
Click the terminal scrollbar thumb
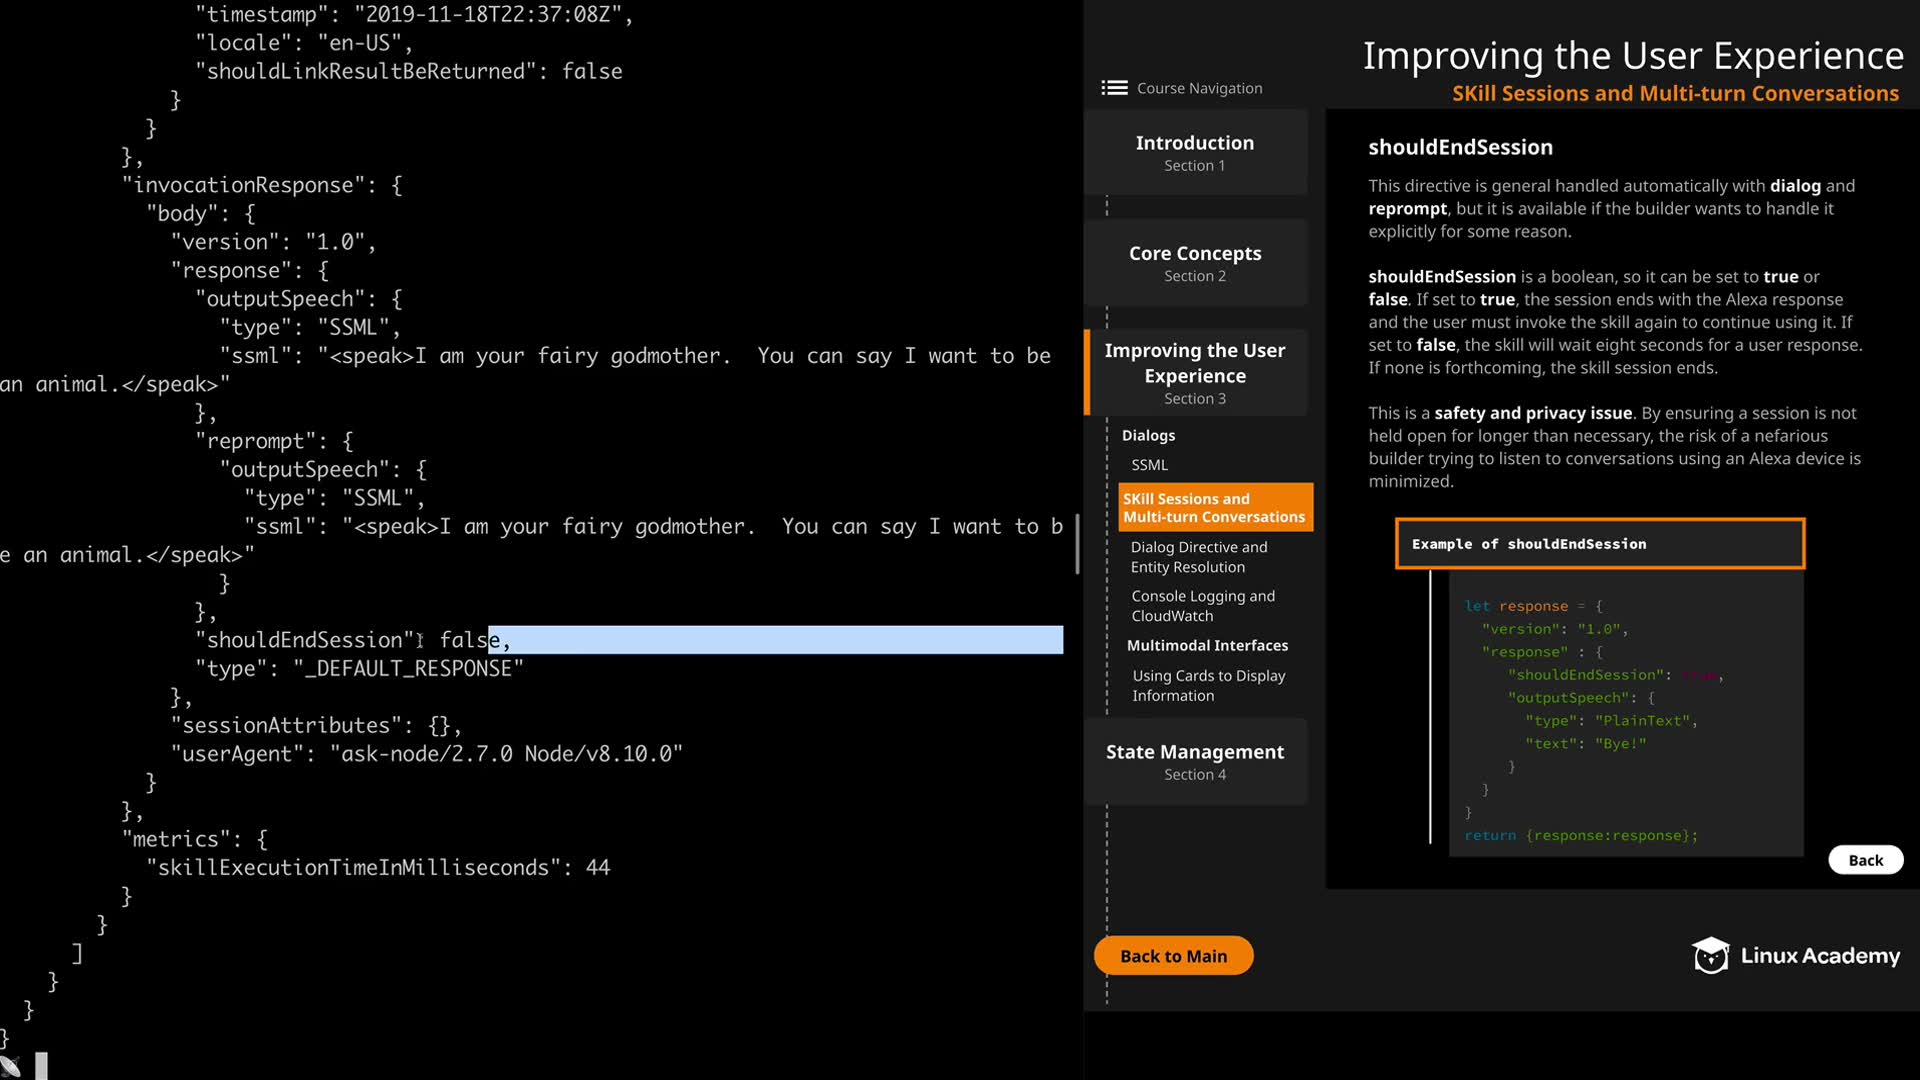click(1077, 545)
